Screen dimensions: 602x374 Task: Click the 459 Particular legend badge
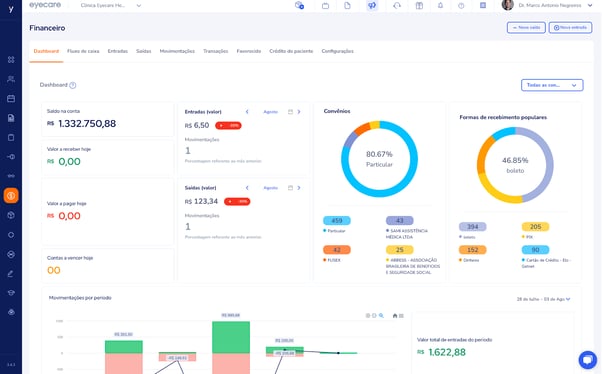pyautogui.click(x=337, y=220)
